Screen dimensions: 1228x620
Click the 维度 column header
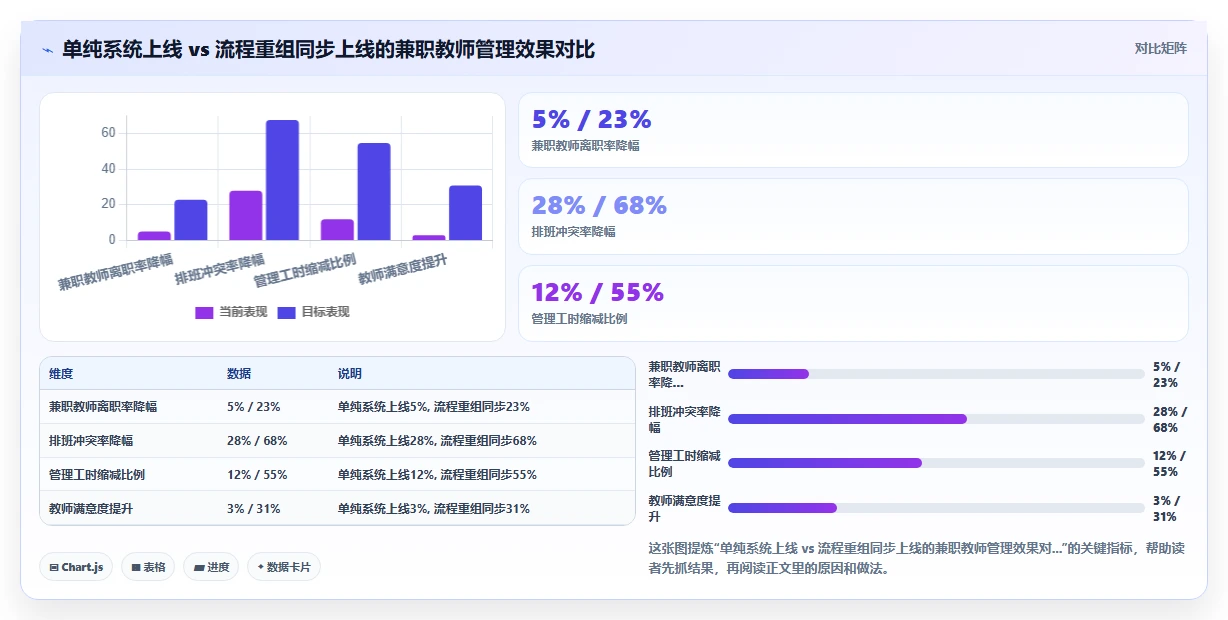pos(61,373)
